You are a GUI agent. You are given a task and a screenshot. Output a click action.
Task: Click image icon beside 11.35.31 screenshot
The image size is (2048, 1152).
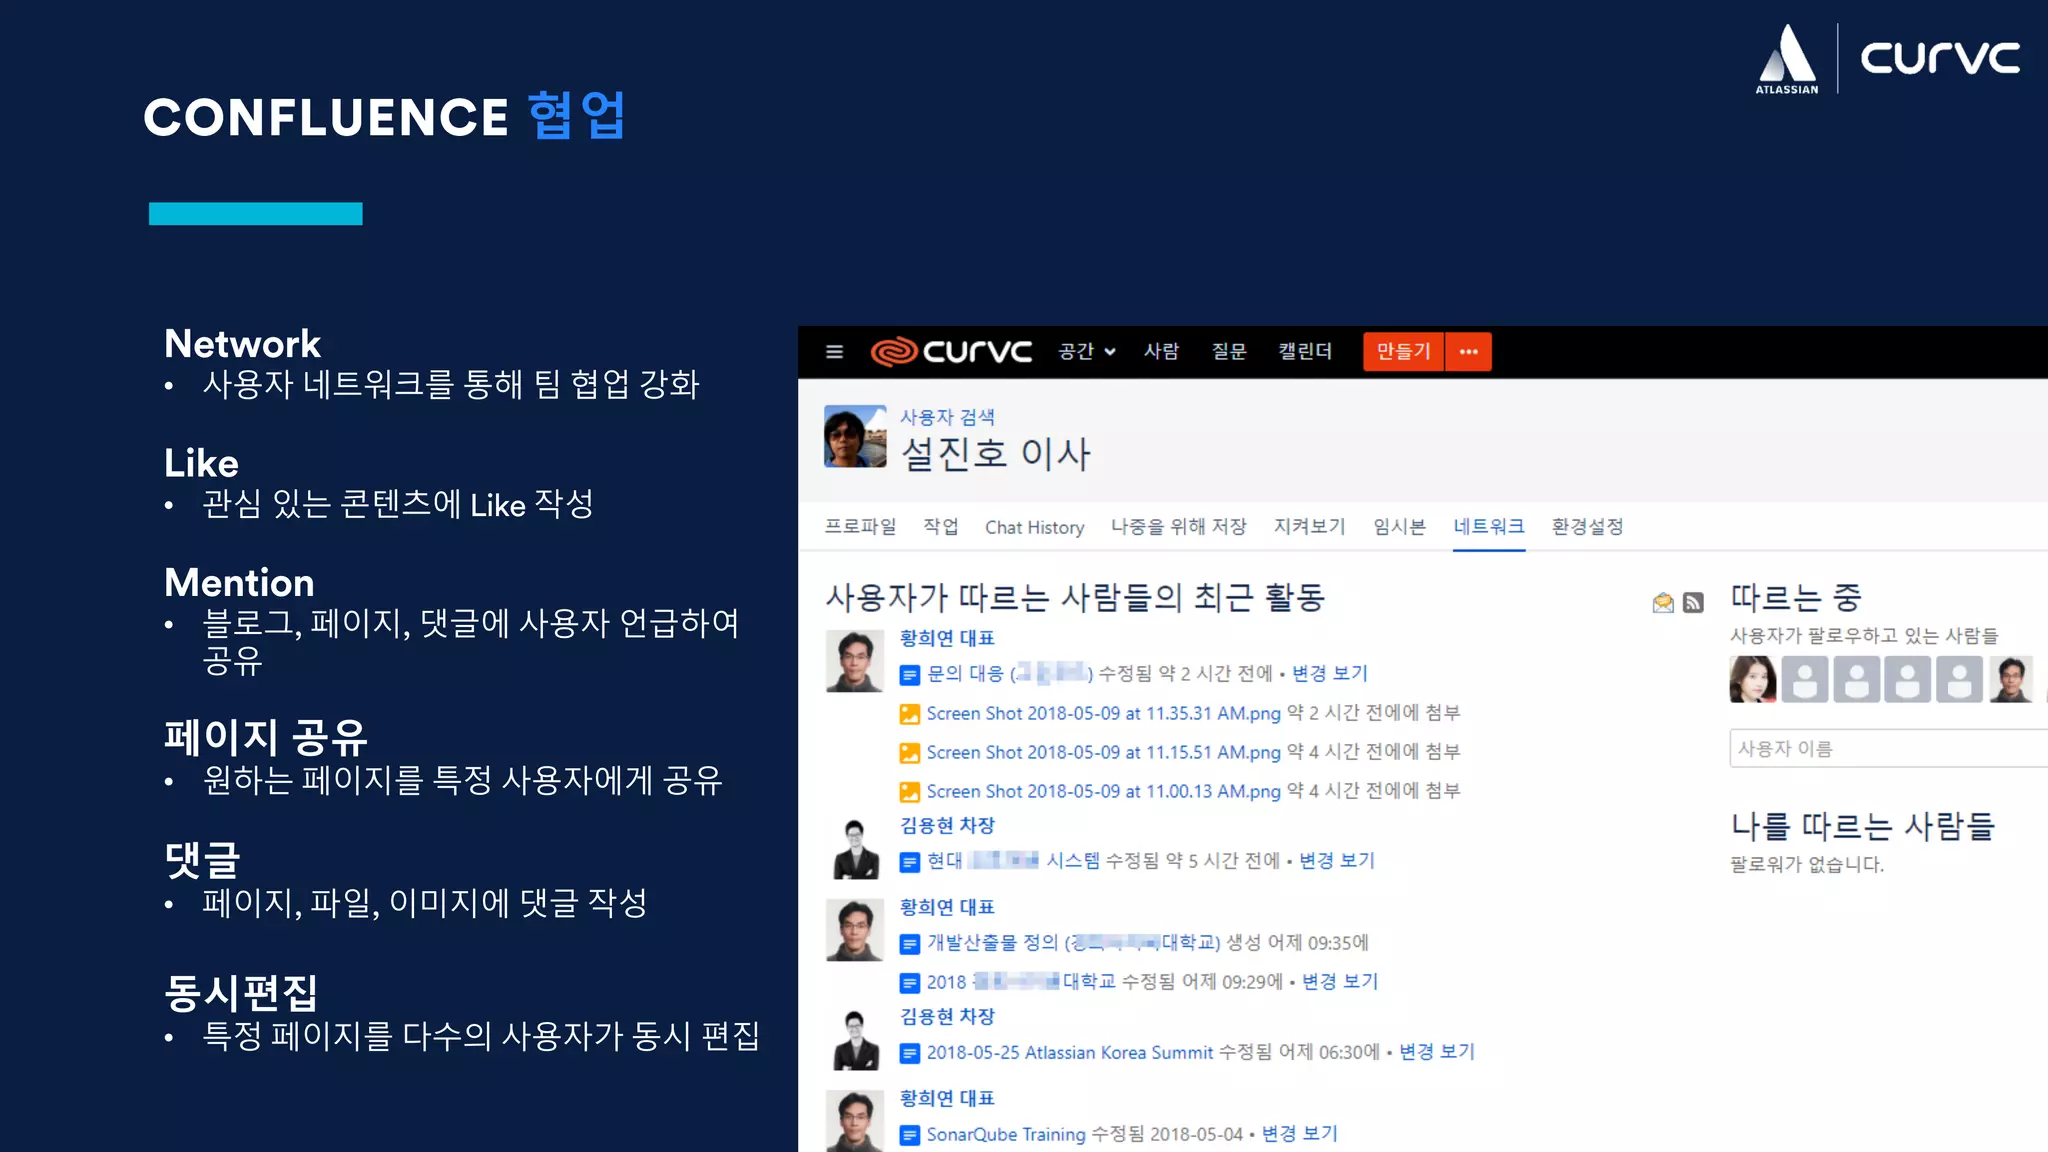coord(909,714)
